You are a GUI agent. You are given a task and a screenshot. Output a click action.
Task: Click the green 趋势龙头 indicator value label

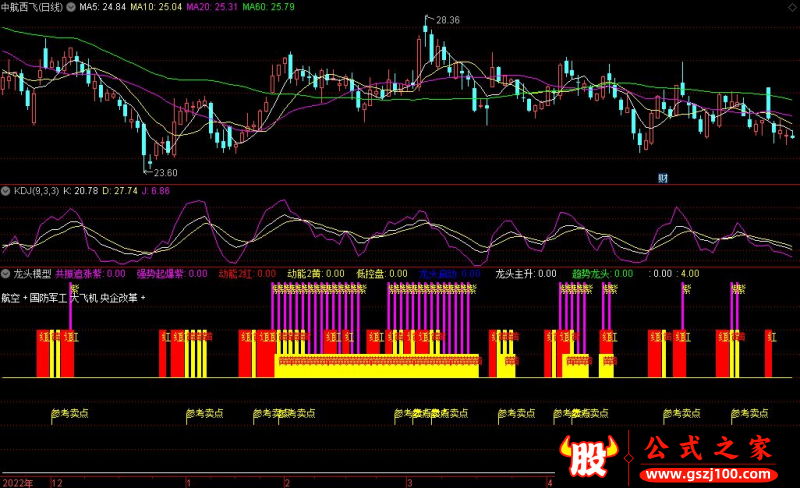click(590, 272)
